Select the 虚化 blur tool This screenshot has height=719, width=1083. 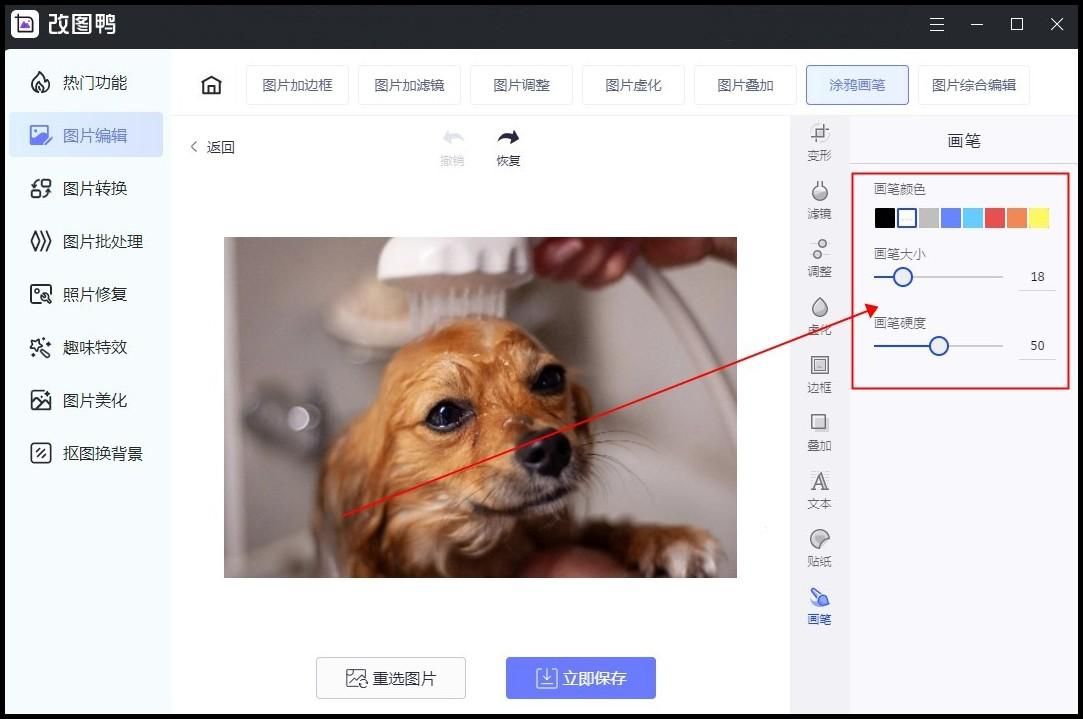[819, 316]
